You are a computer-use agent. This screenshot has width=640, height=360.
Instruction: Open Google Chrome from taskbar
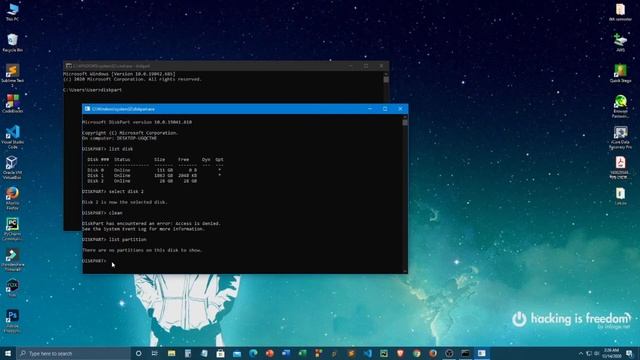(x=416, y=353)
